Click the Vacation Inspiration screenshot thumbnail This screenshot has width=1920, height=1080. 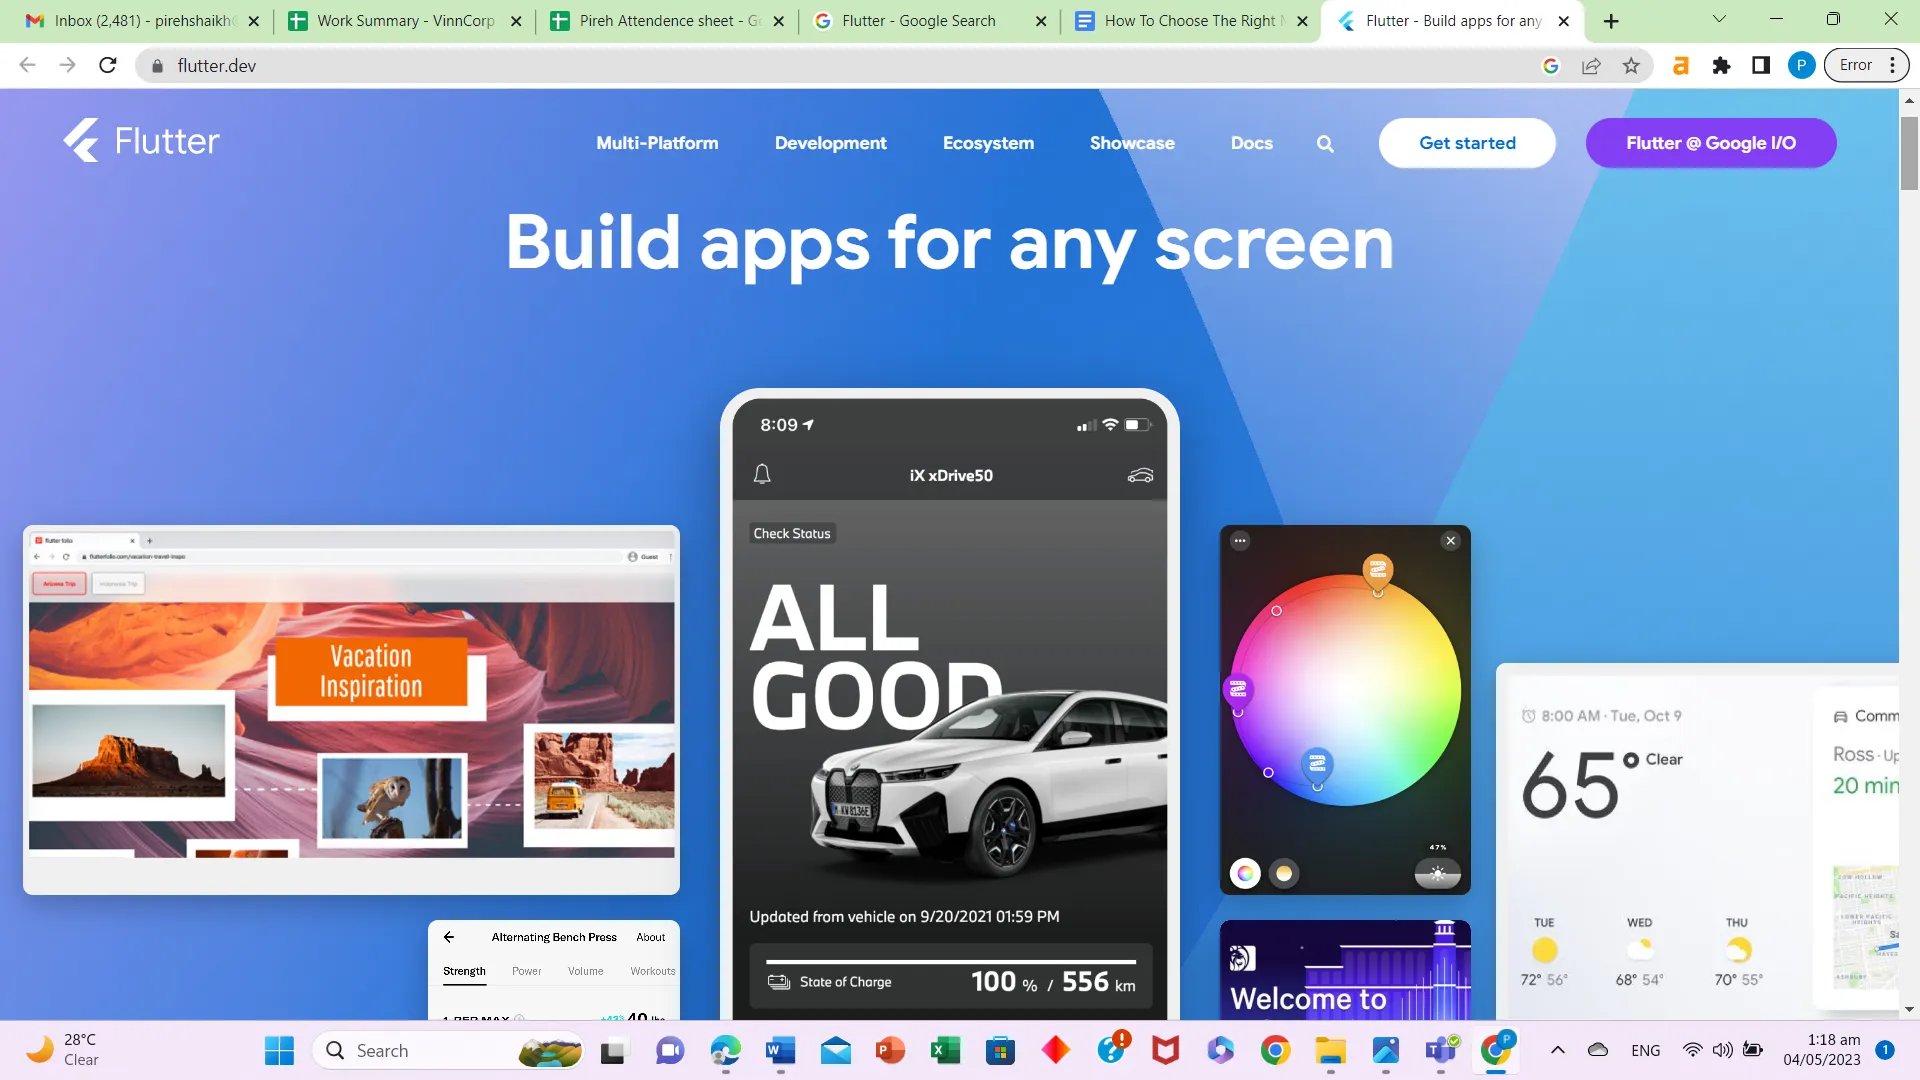351,710
